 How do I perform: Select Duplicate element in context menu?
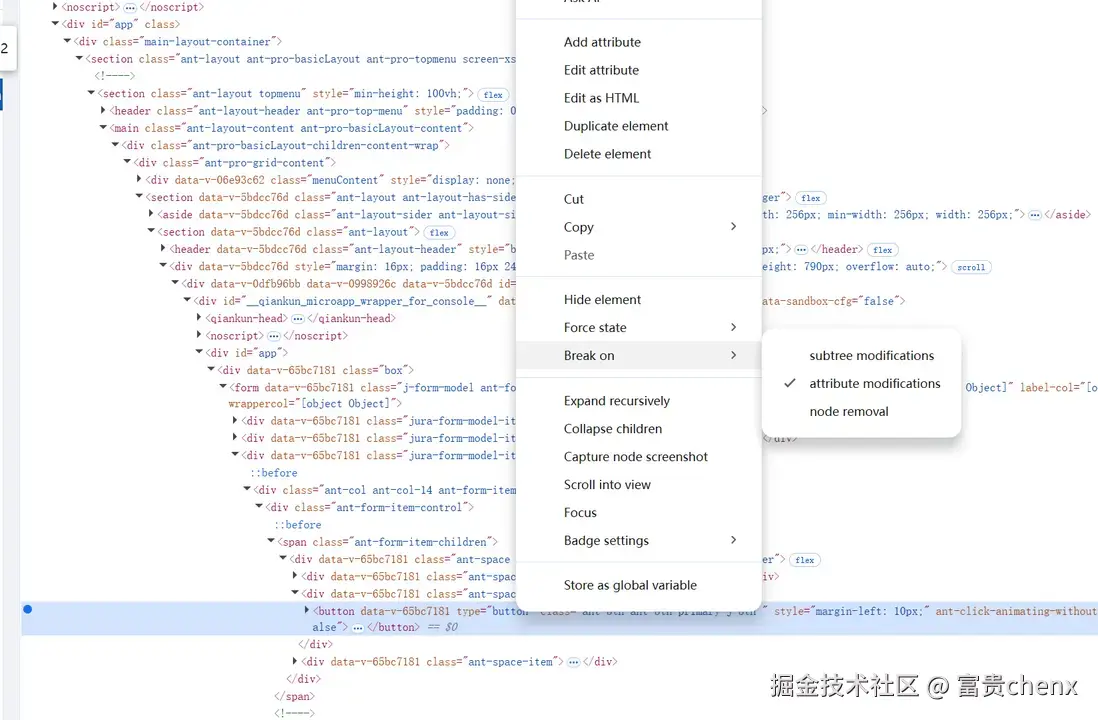639,126
